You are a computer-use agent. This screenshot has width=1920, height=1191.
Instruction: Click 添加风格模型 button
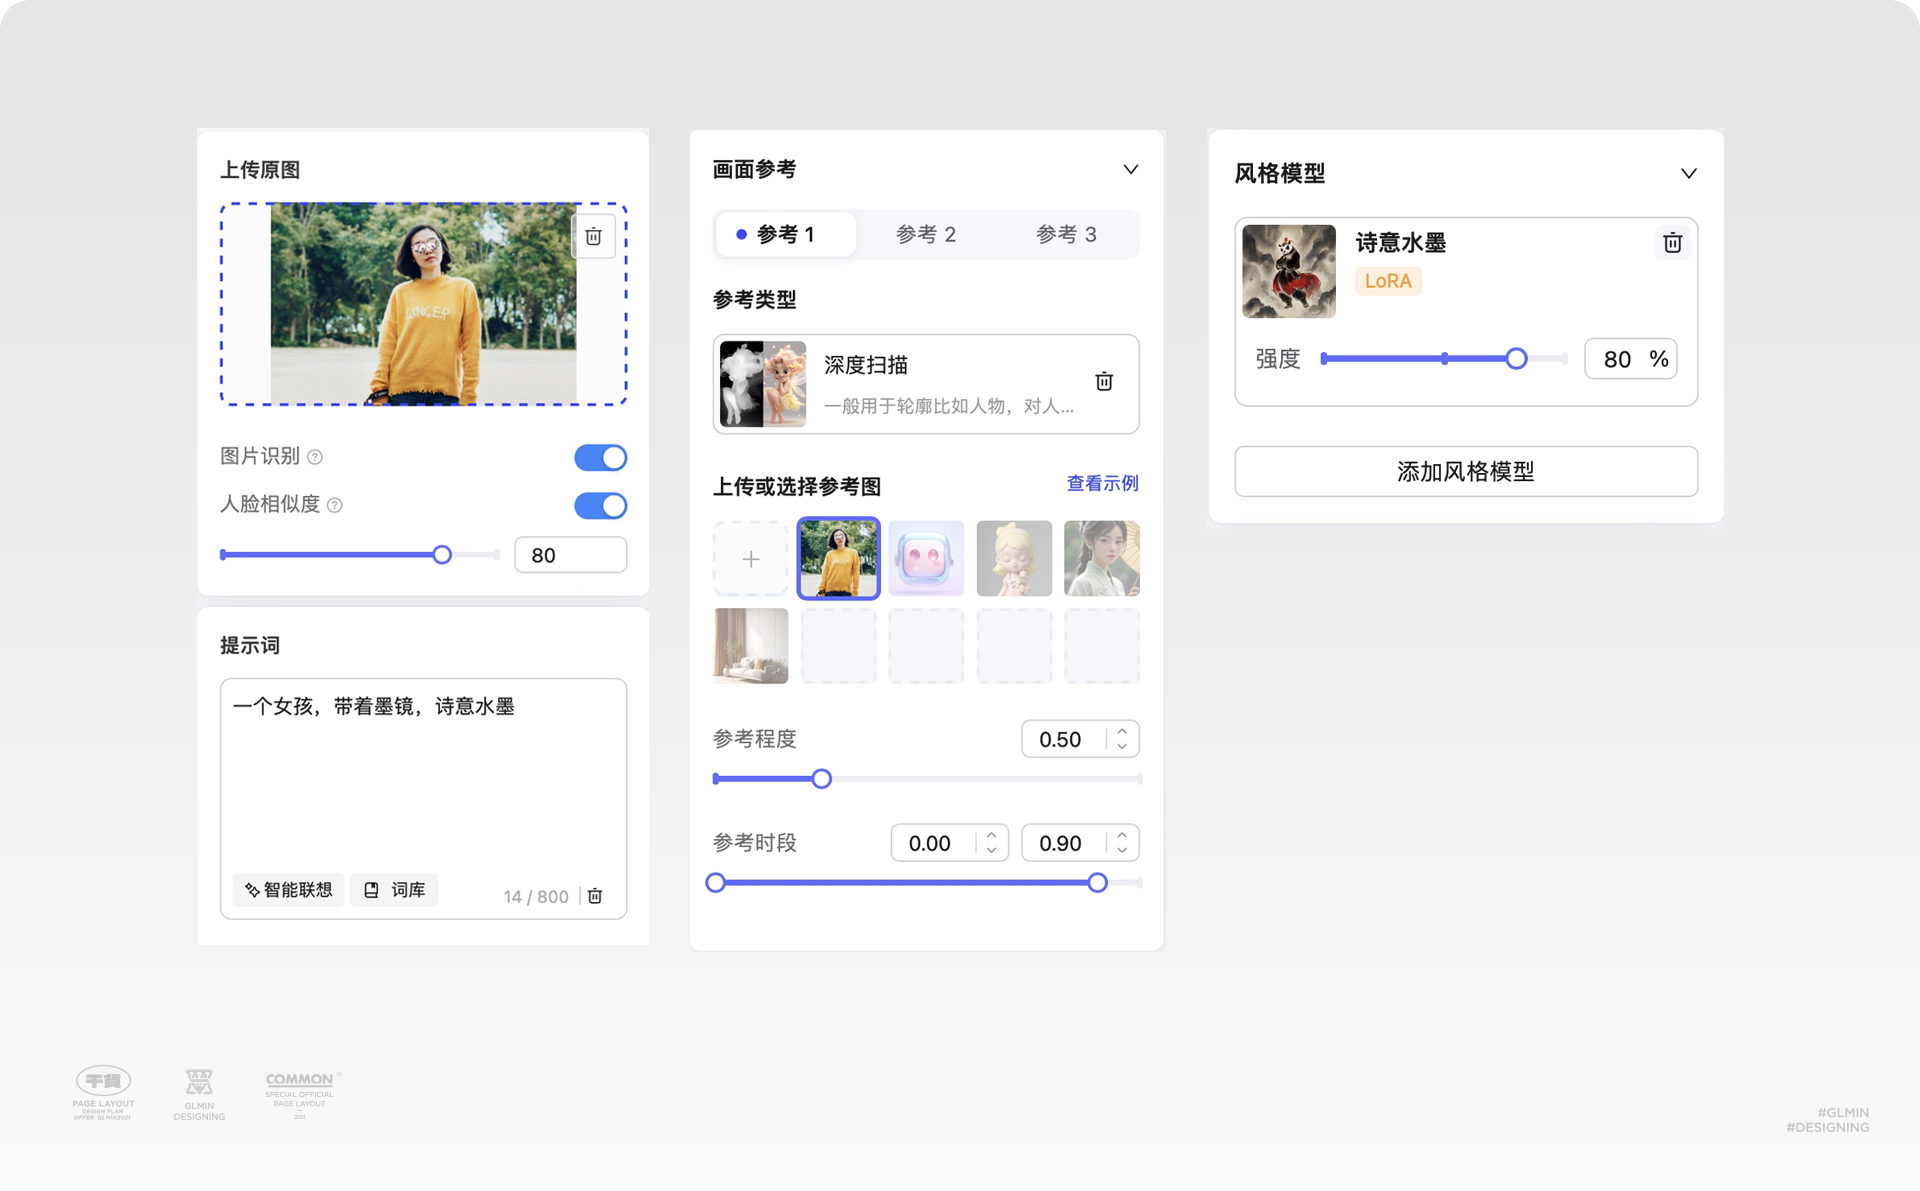(1466, 471)
